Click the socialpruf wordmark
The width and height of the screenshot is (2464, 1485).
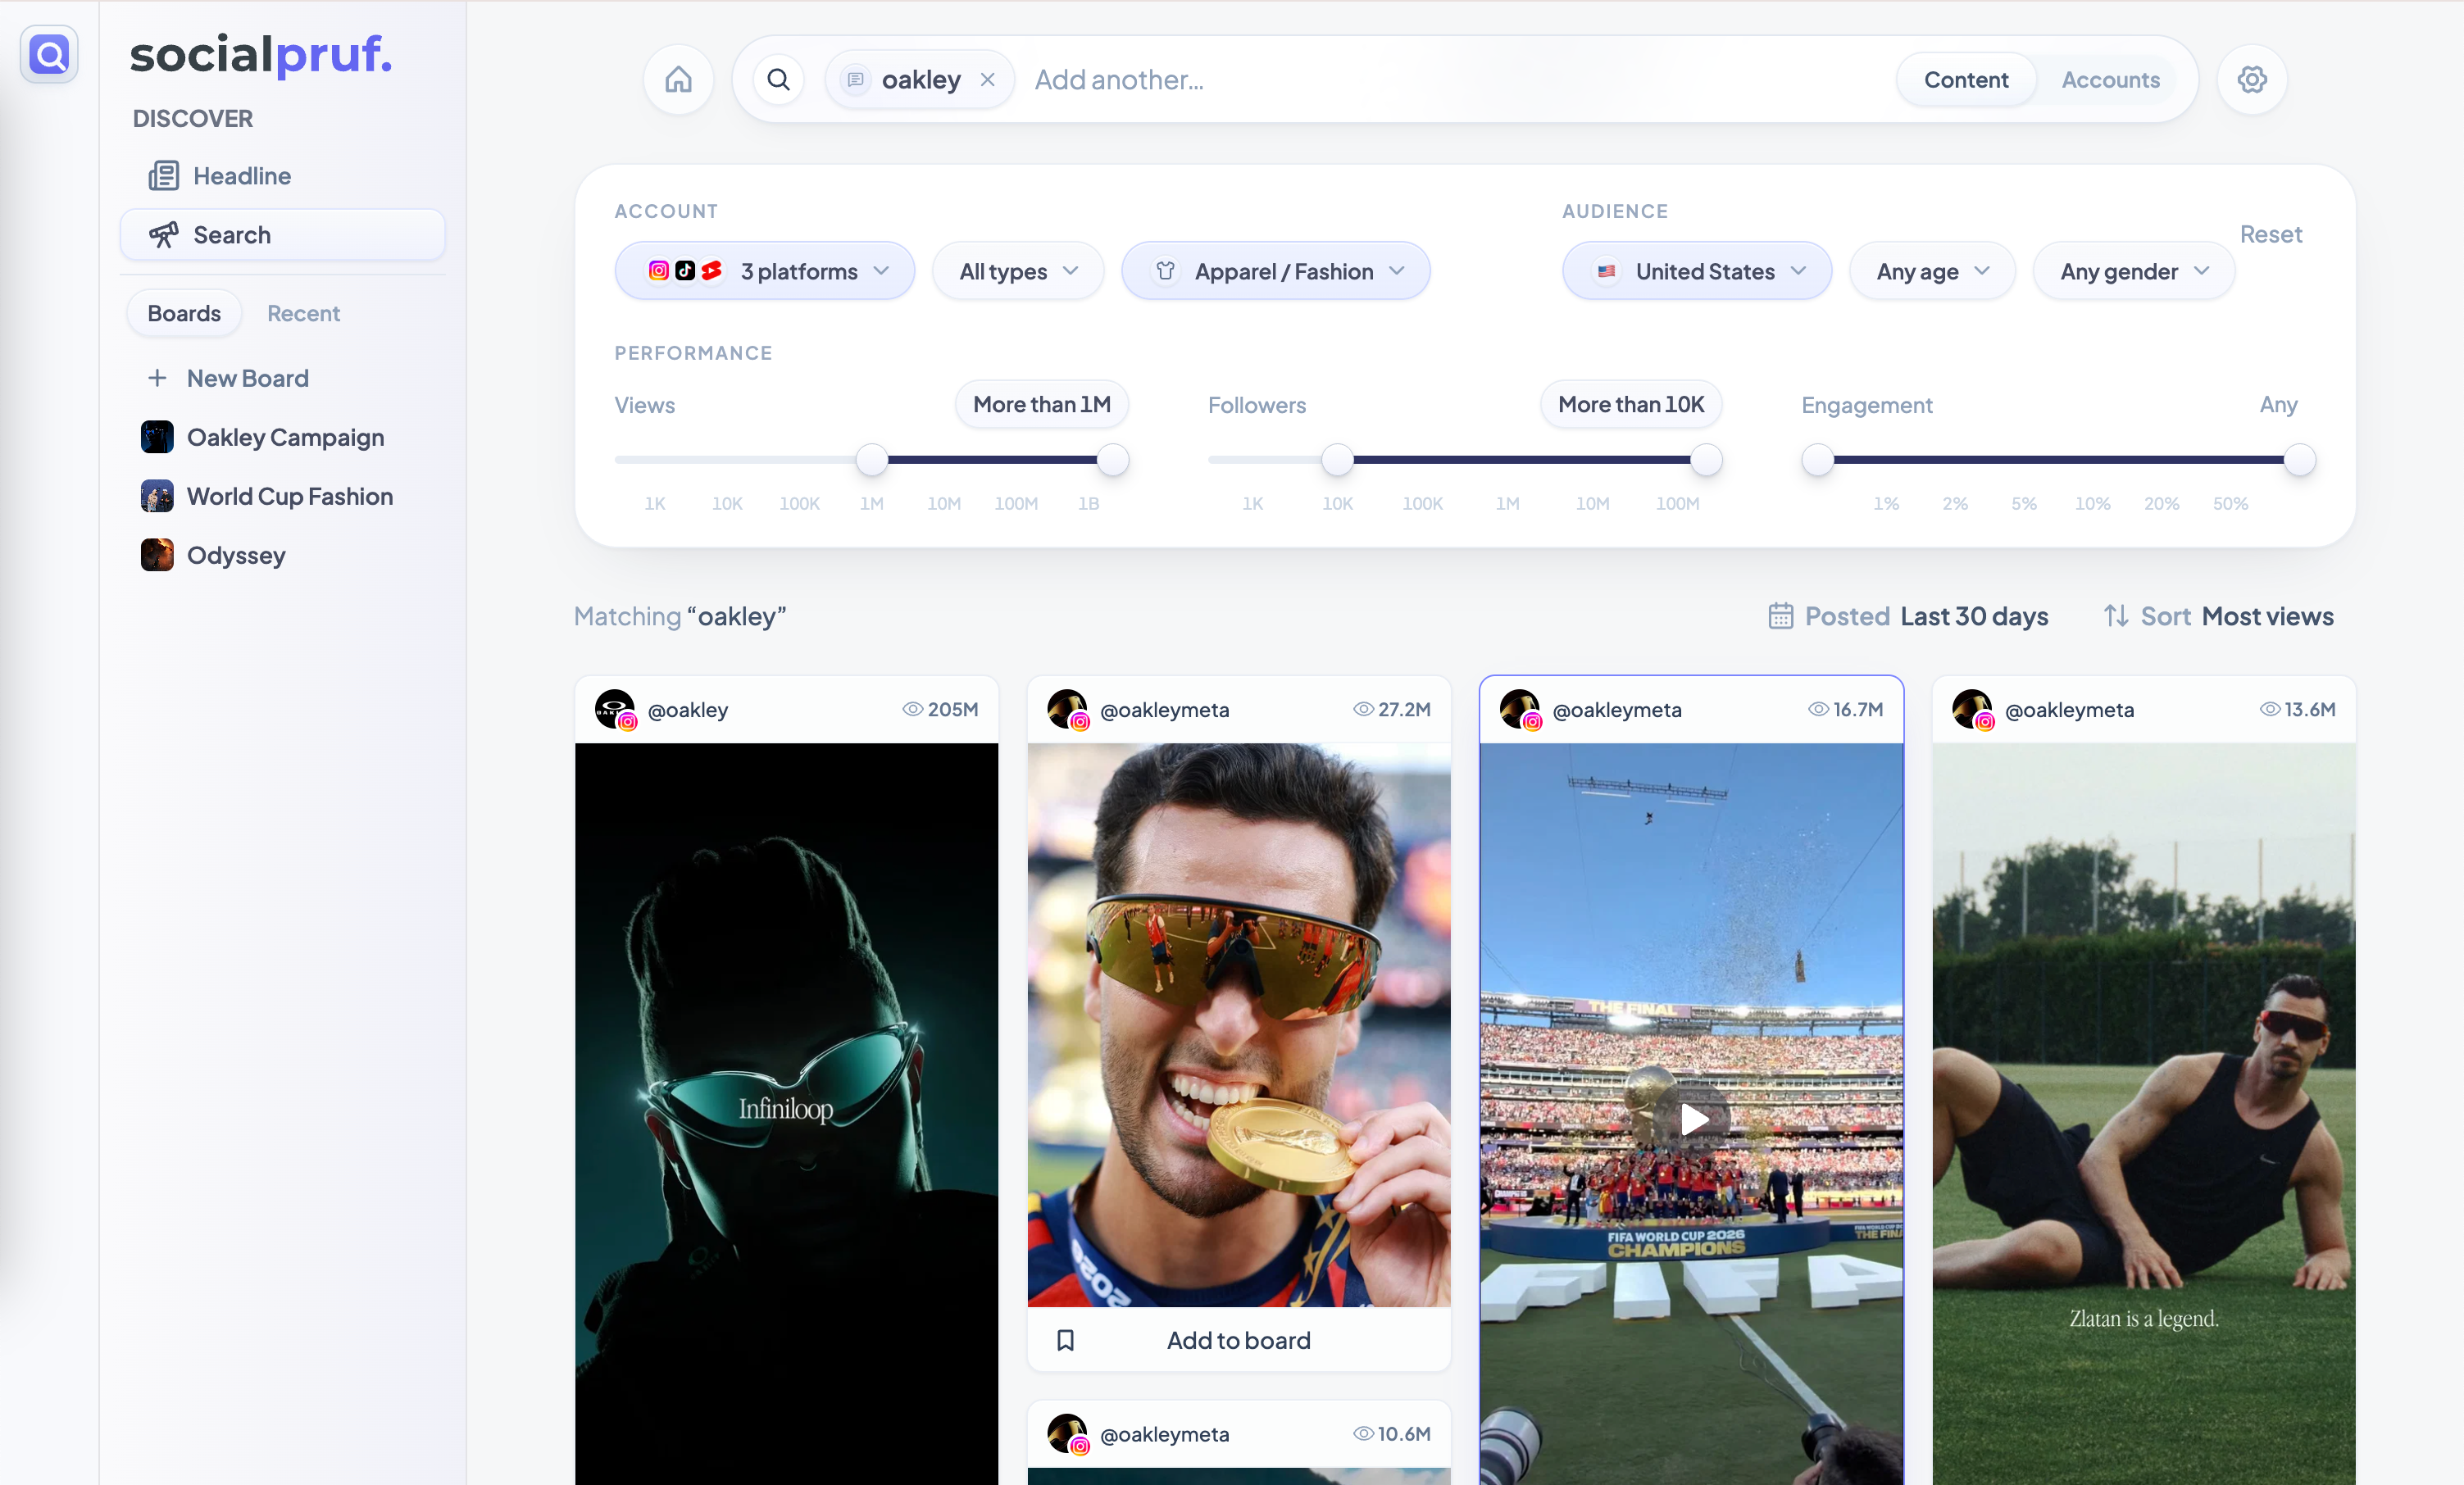point(261,54)
